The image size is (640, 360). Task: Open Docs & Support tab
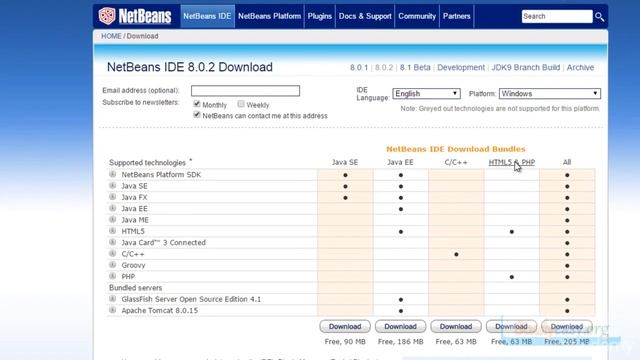click(365, 16)
